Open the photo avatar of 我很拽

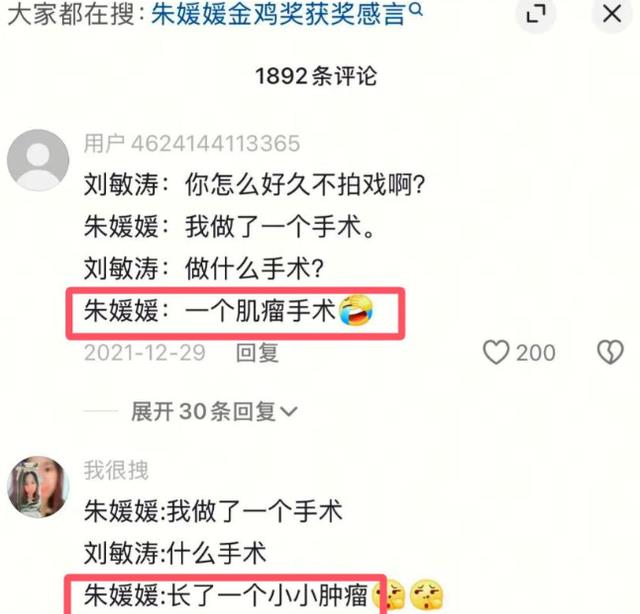tap(38, 487)
